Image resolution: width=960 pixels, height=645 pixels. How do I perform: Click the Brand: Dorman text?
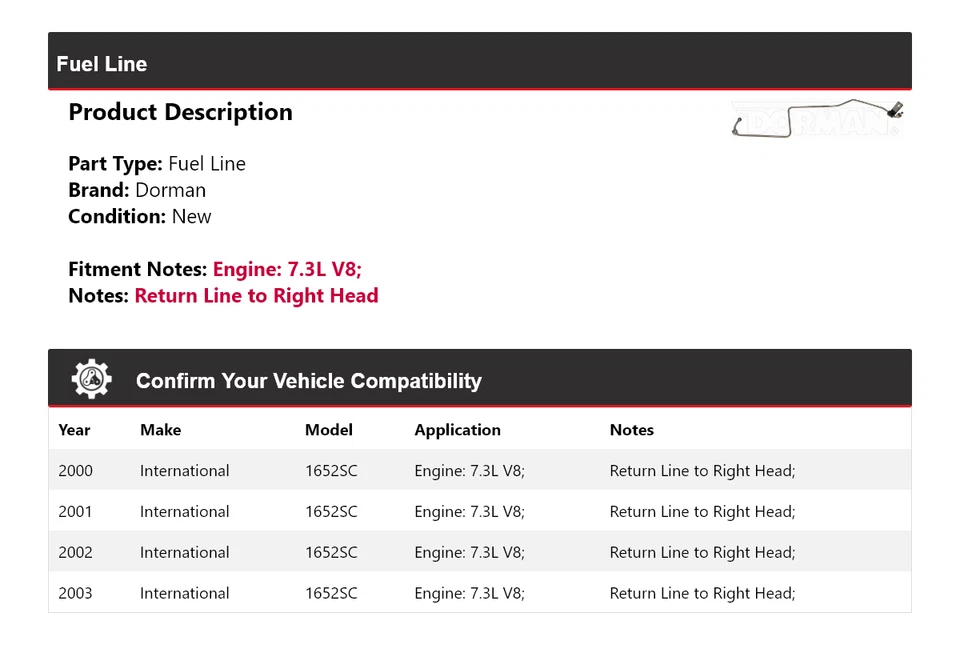[x=137, y=190]
